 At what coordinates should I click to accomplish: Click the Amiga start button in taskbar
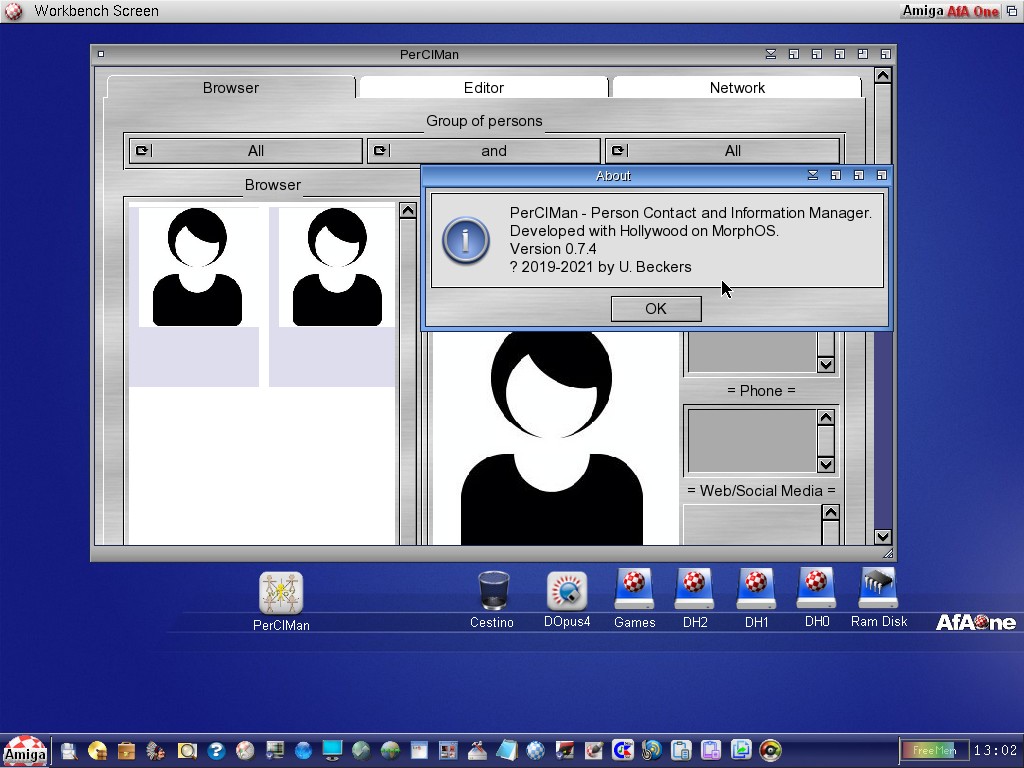[23, 750]
